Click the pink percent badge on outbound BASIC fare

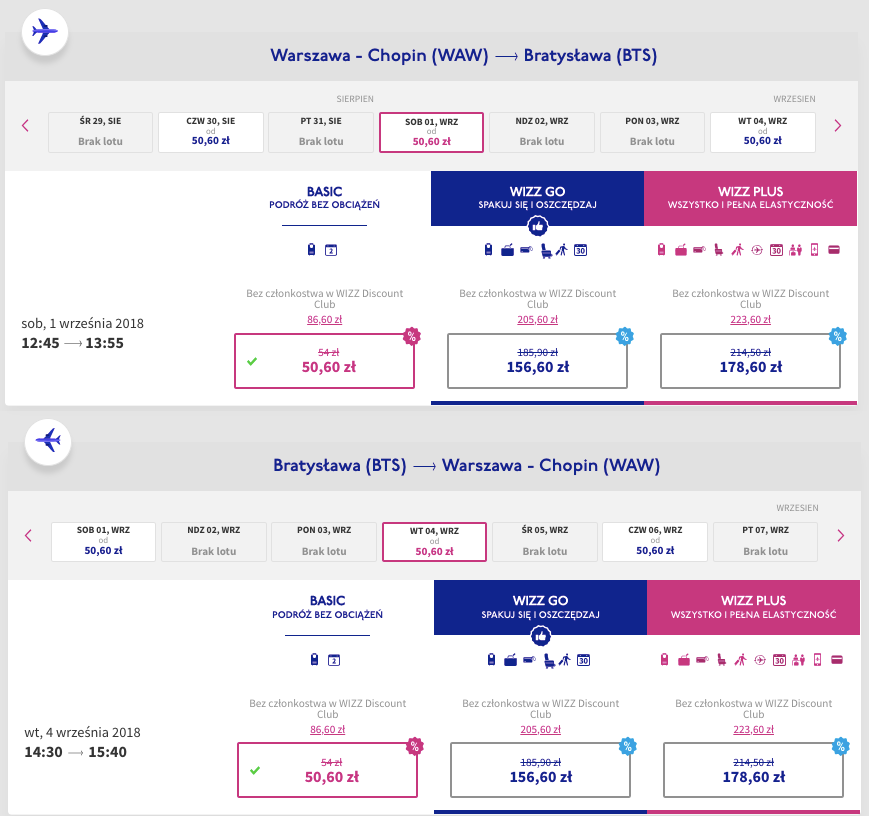pos(410,336)
